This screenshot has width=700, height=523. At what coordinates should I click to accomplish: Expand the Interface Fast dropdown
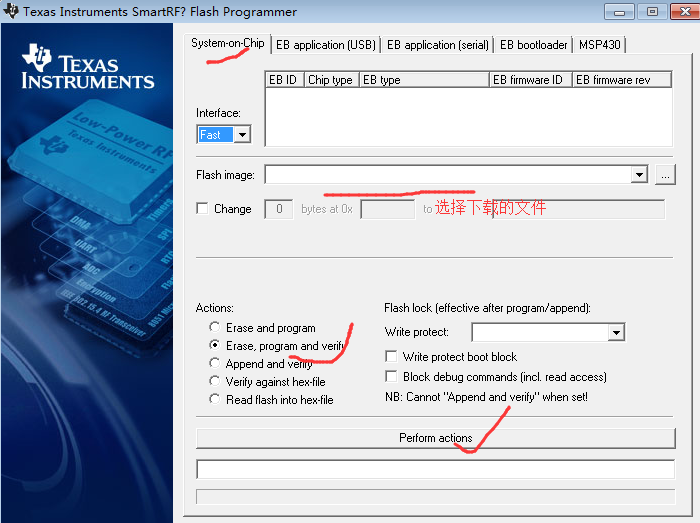tap(242, 134)
